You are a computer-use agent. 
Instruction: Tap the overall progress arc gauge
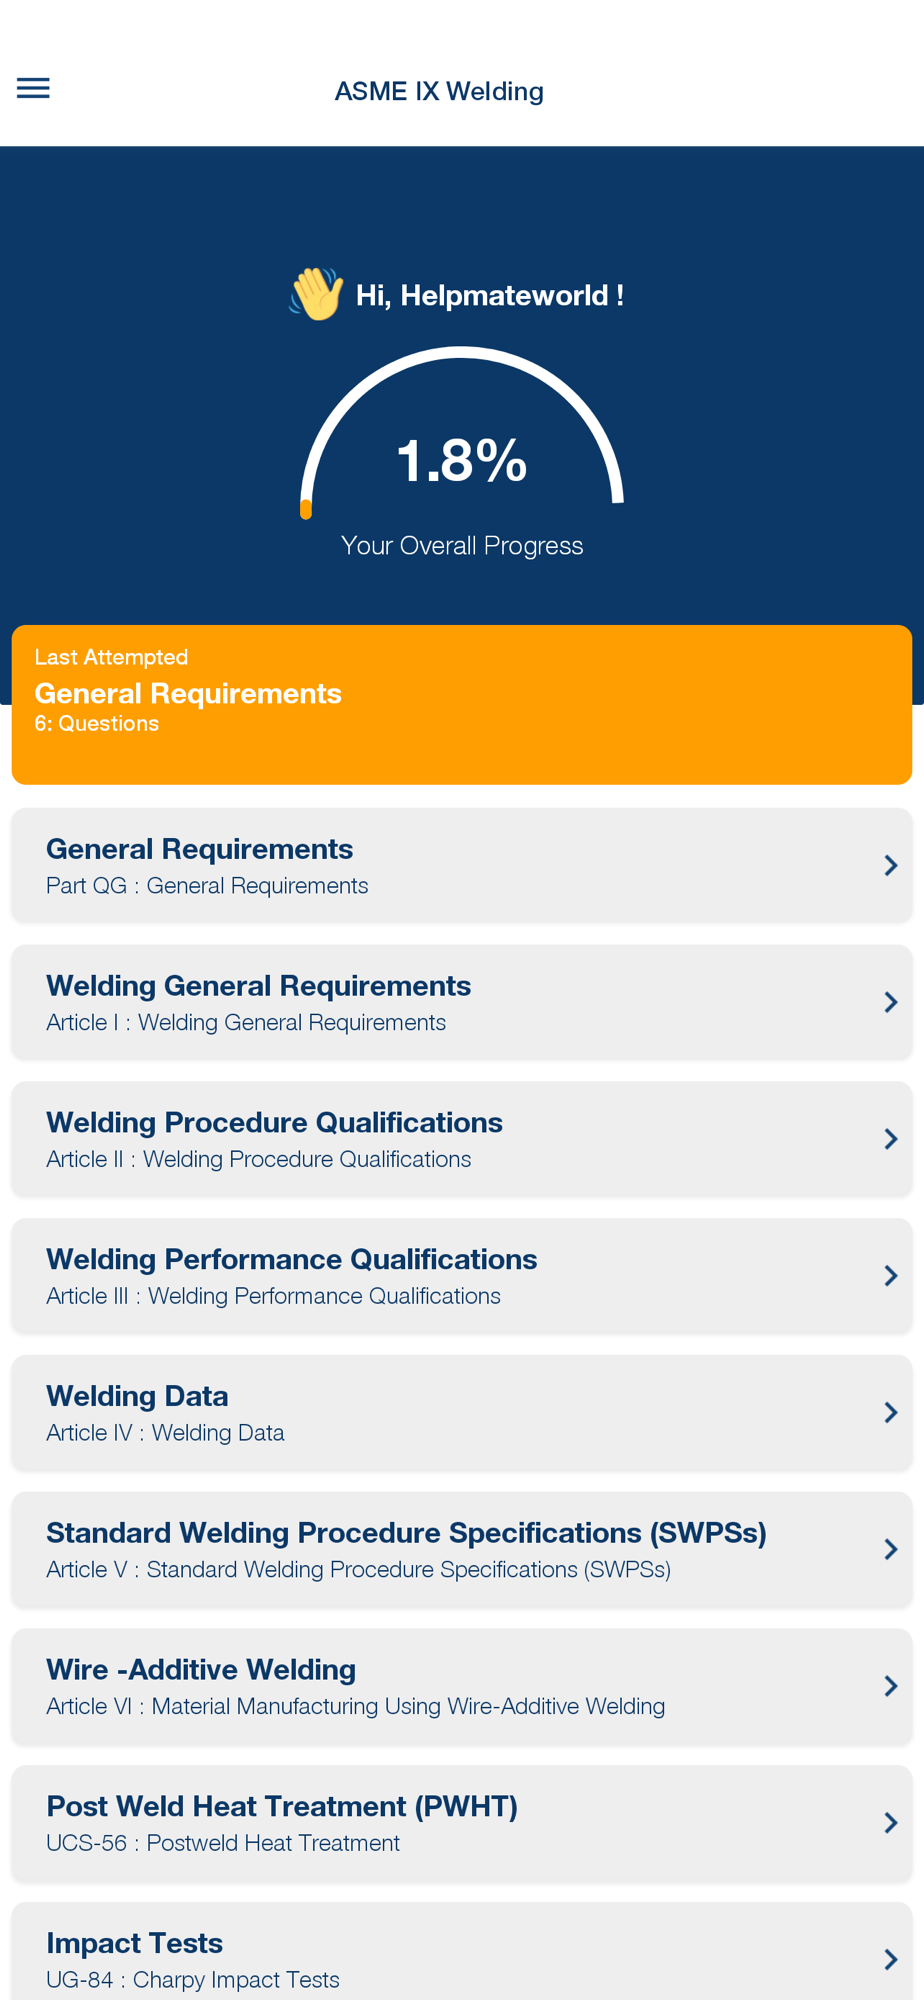pyautogui.click(x=462, y=432)
